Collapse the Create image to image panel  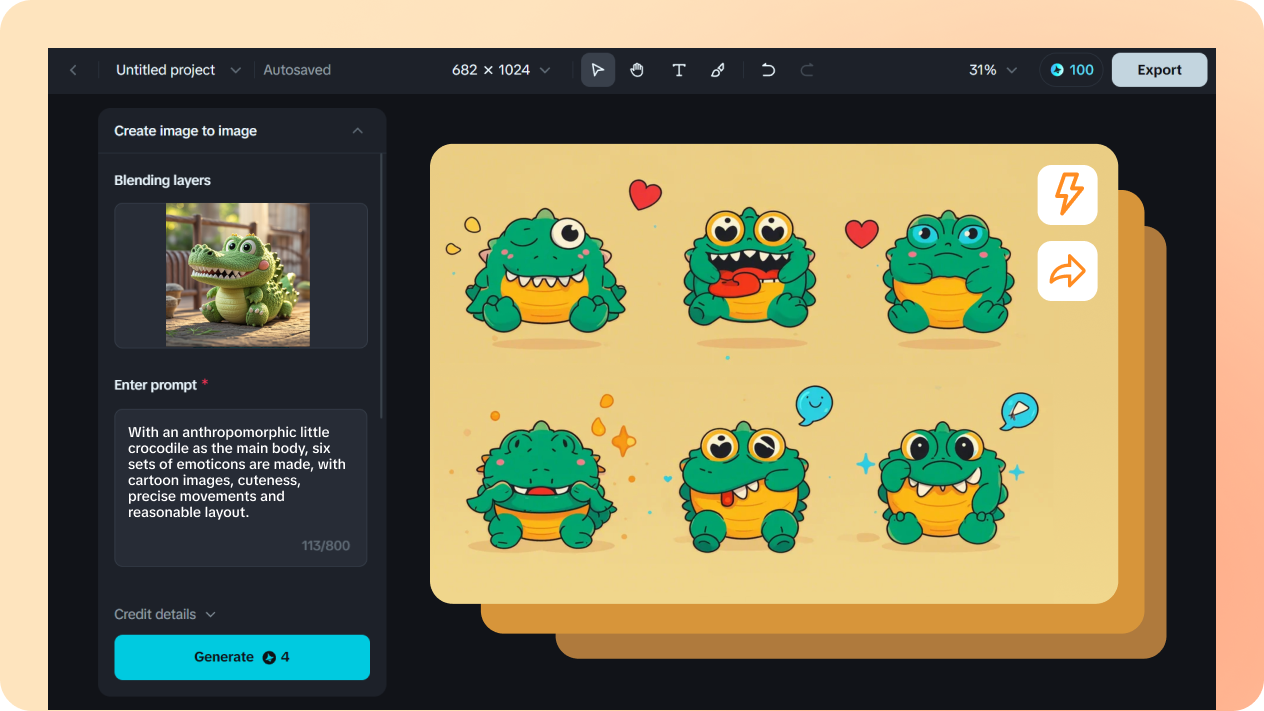(358, 131)
